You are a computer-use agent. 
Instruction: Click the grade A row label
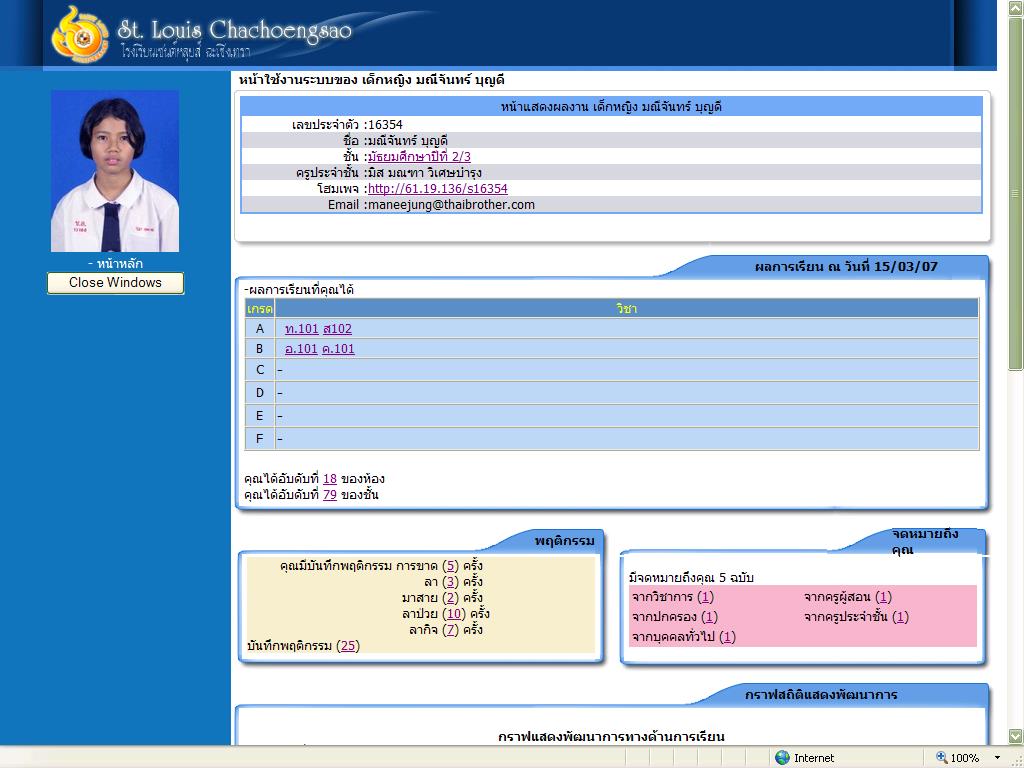point(259,329)
